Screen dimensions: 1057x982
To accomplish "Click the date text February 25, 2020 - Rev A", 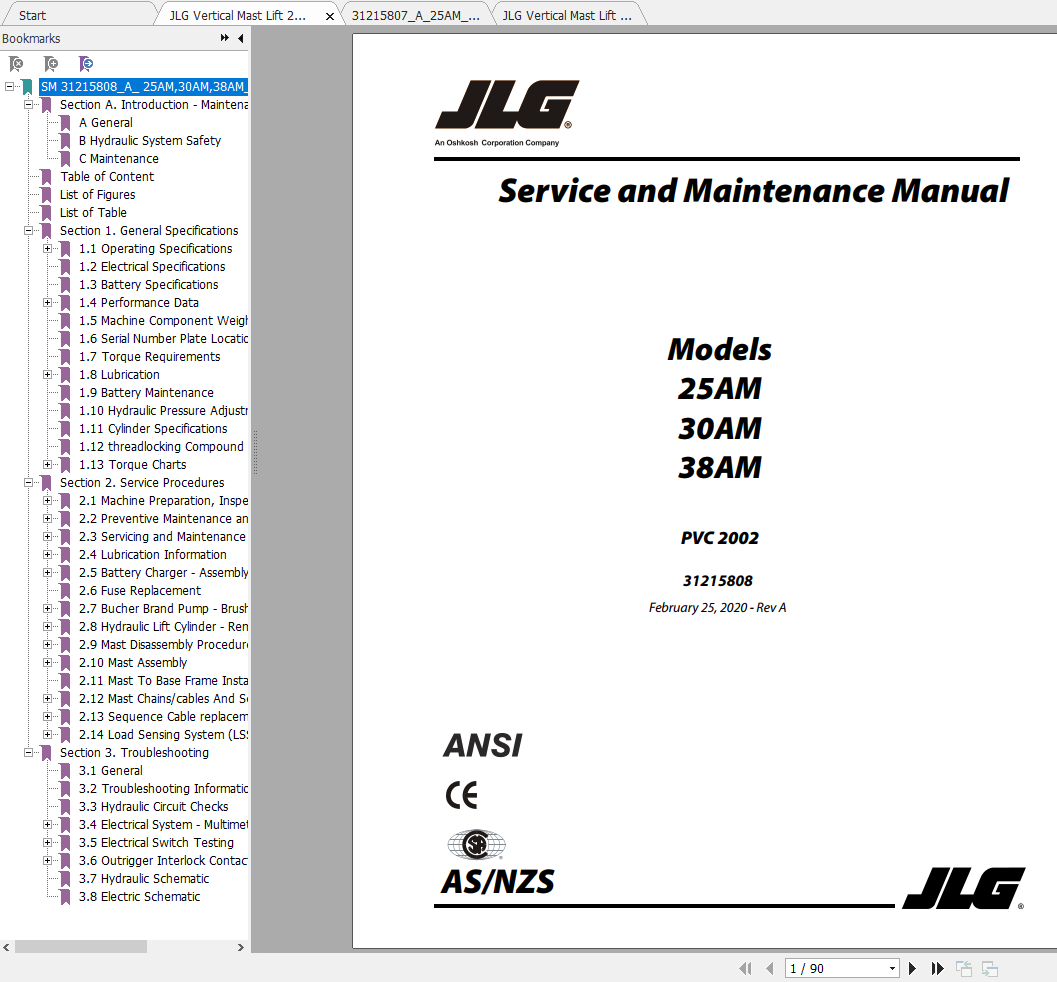I will pos(717,608).
